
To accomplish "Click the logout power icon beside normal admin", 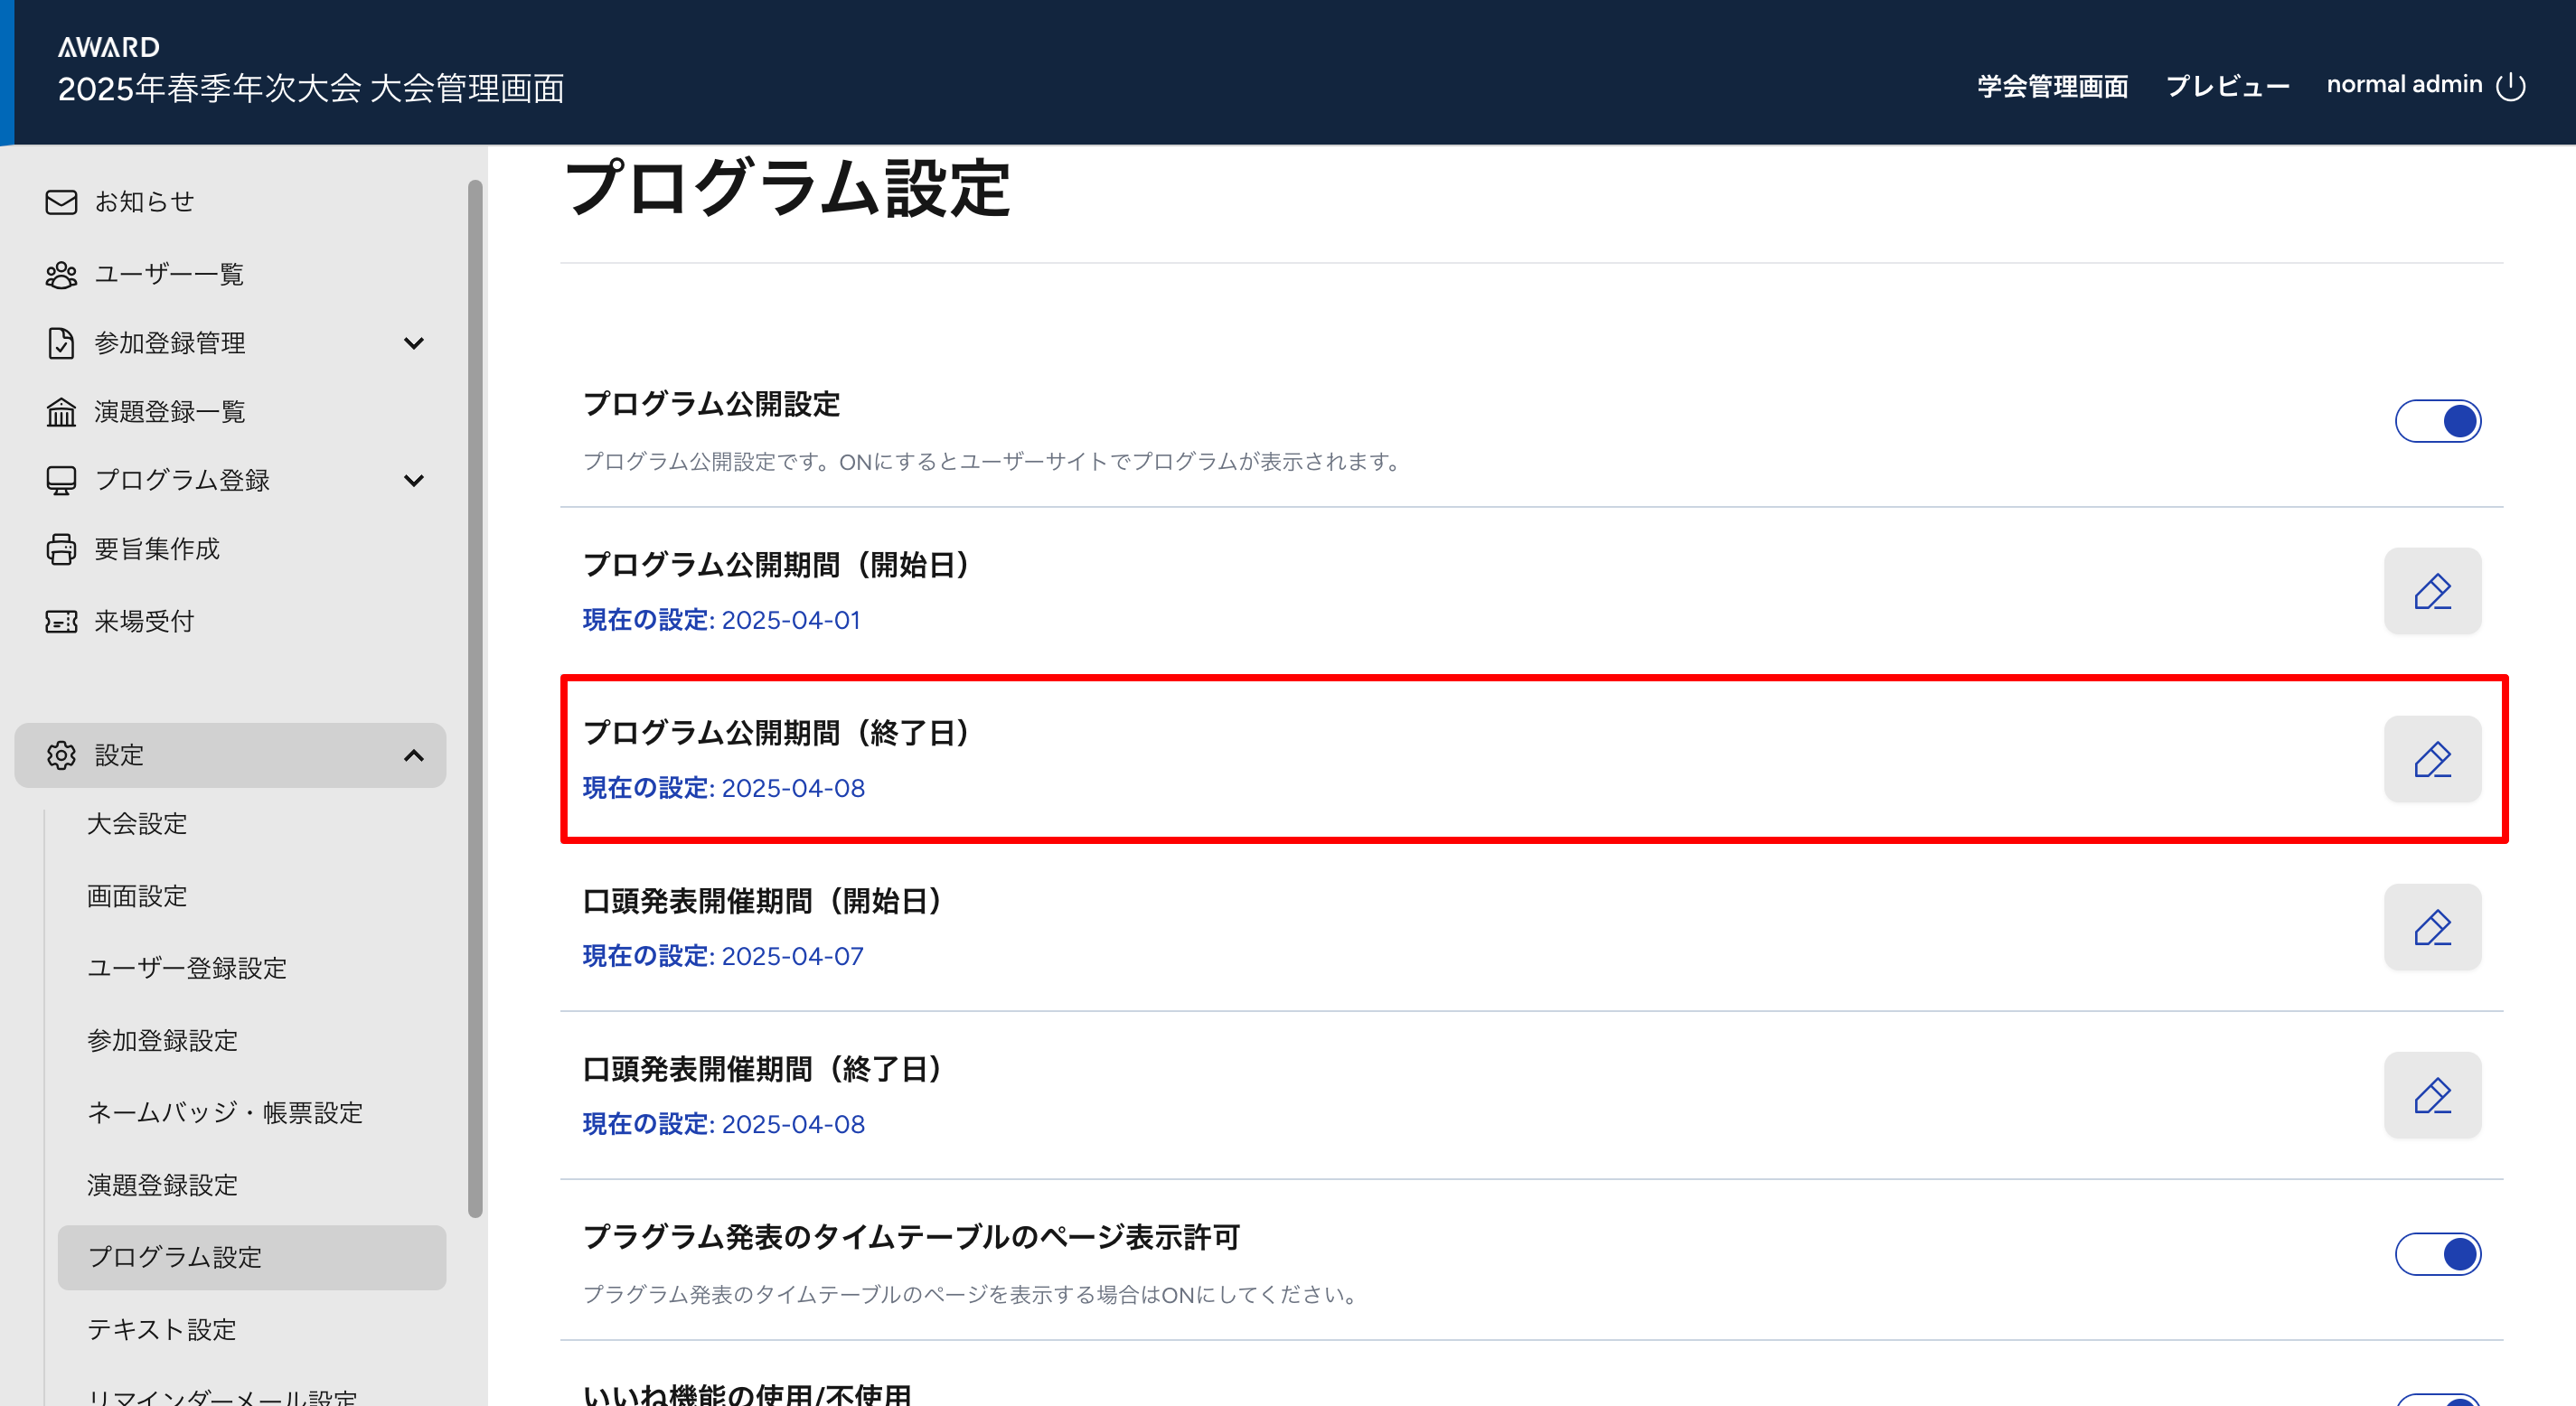I will click(x=2511, y=86).
